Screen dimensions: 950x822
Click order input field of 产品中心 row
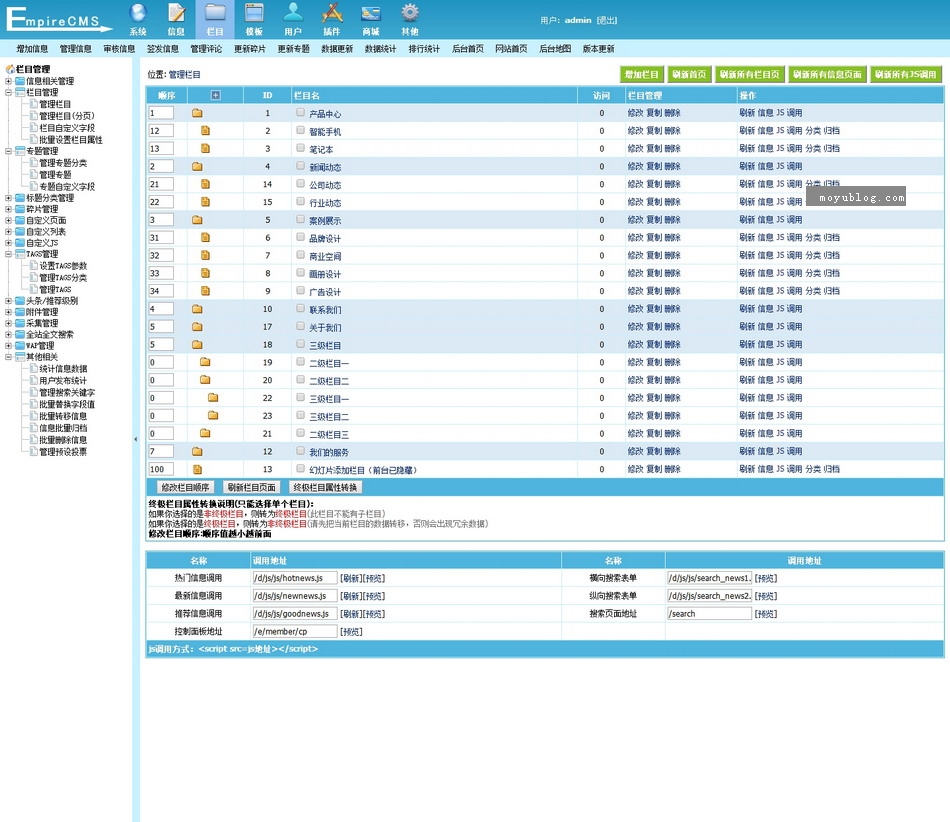point(161,113)
